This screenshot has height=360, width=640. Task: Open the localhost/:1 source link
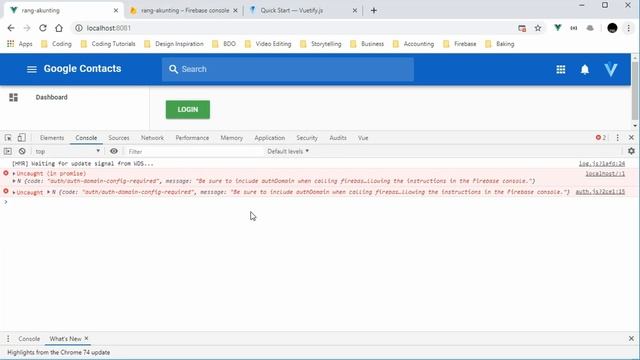(605, 173)
